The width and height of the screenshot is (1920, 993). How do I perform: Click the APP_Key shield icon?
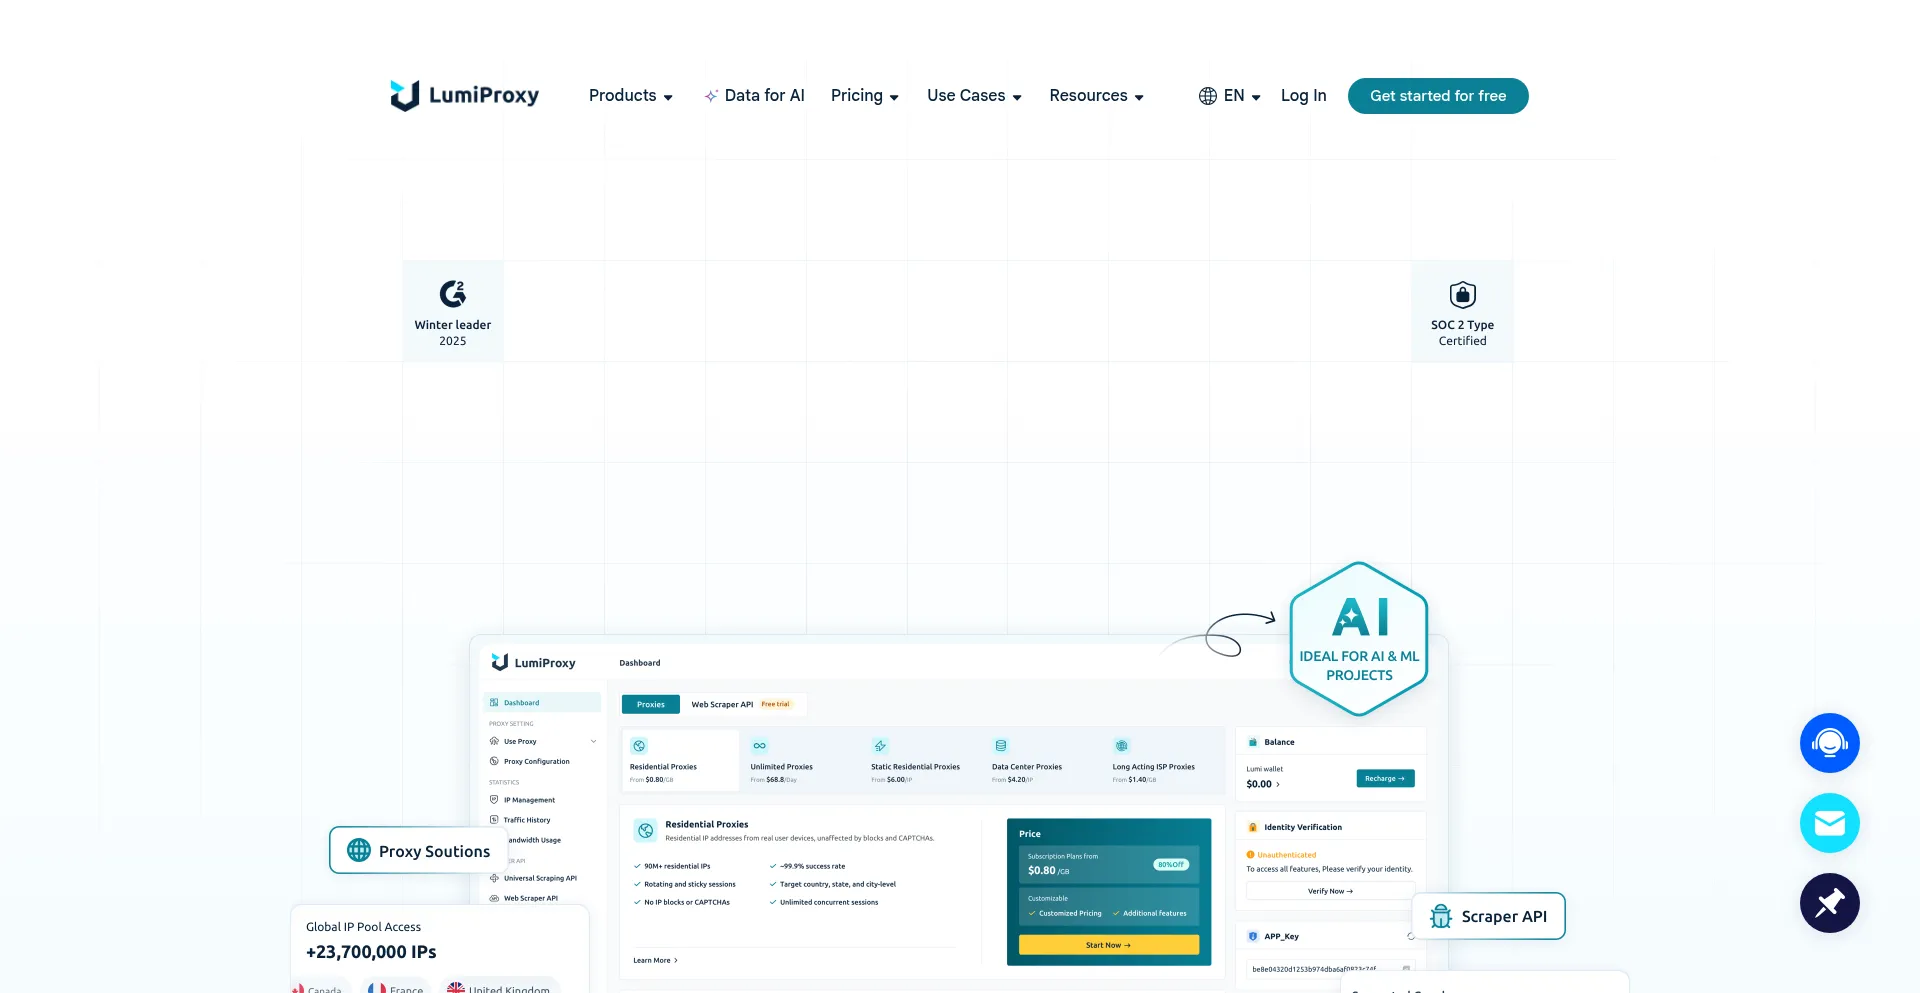(1253, 936)
